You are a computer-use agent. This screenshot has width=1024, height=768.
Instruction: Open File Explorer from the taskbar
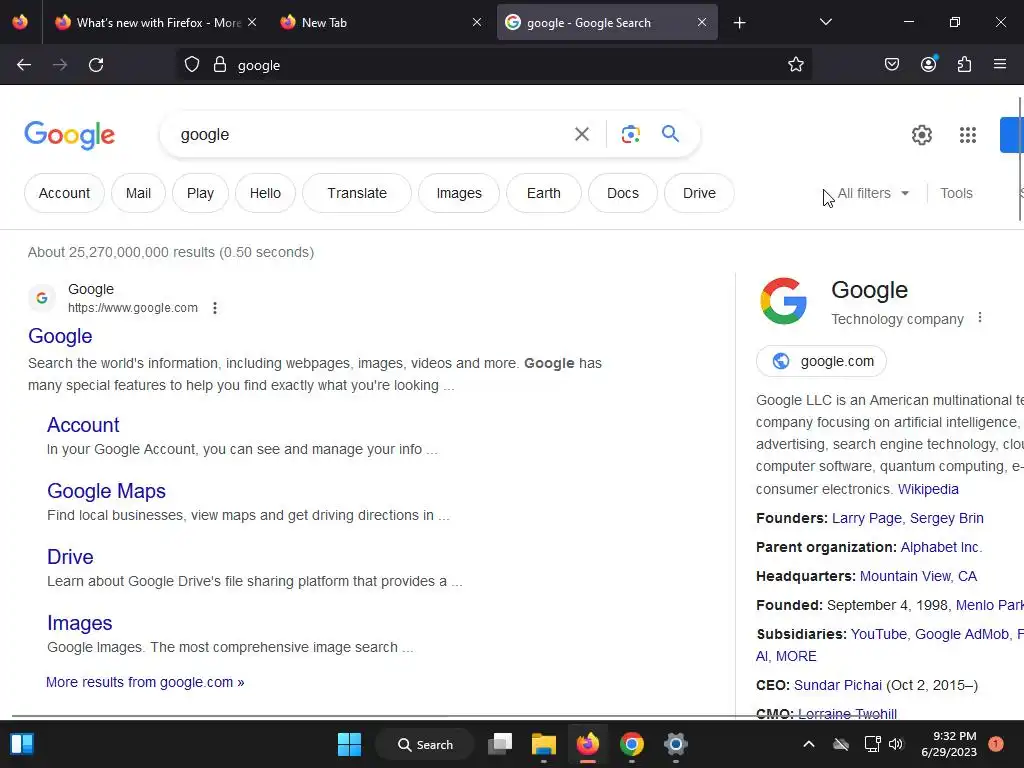tap(543, 744)
